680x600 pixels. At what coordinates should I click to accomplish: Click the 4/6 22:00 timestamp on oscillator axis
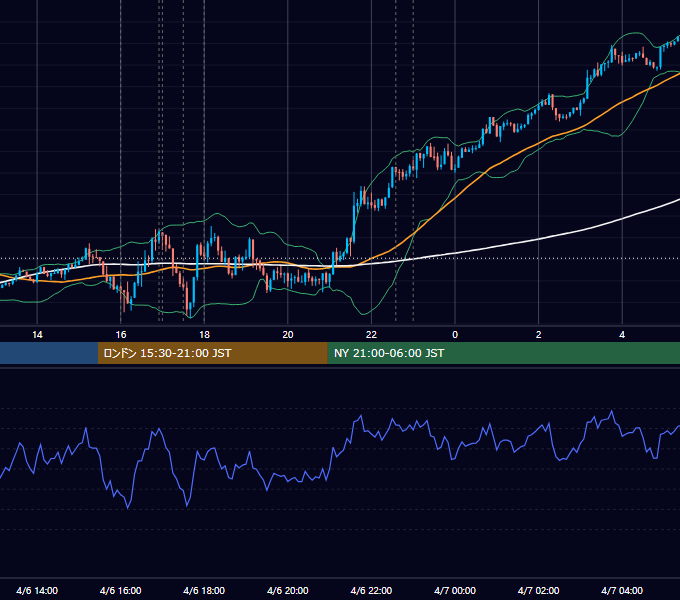371,590
